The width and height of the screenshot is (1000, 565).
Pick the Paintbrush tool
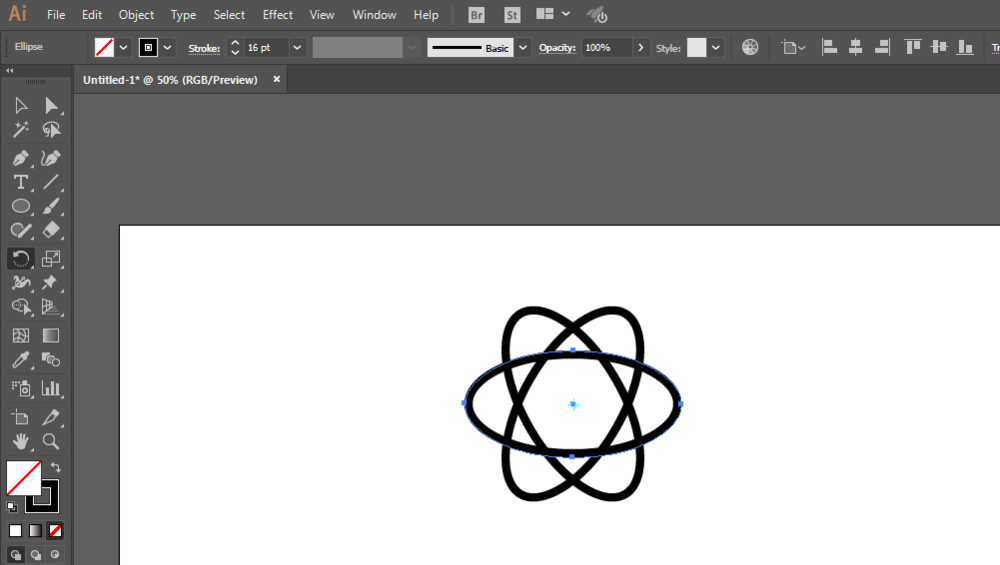tap(51, 206)
